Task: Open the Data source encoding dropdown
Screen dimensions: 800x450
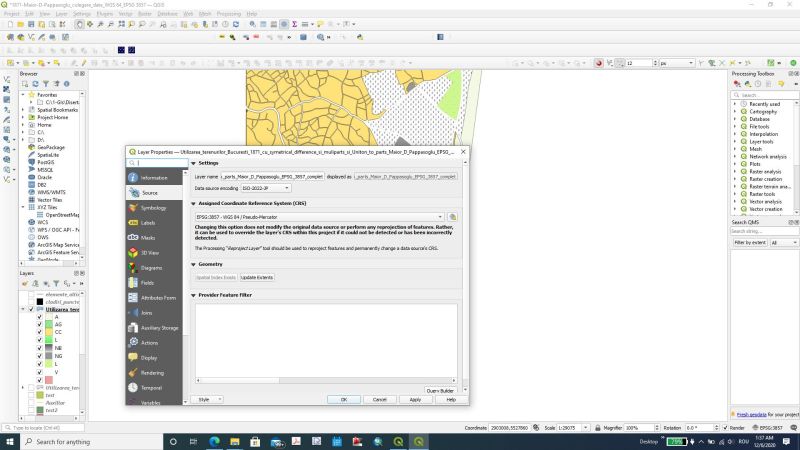Action: pos(265,188)
